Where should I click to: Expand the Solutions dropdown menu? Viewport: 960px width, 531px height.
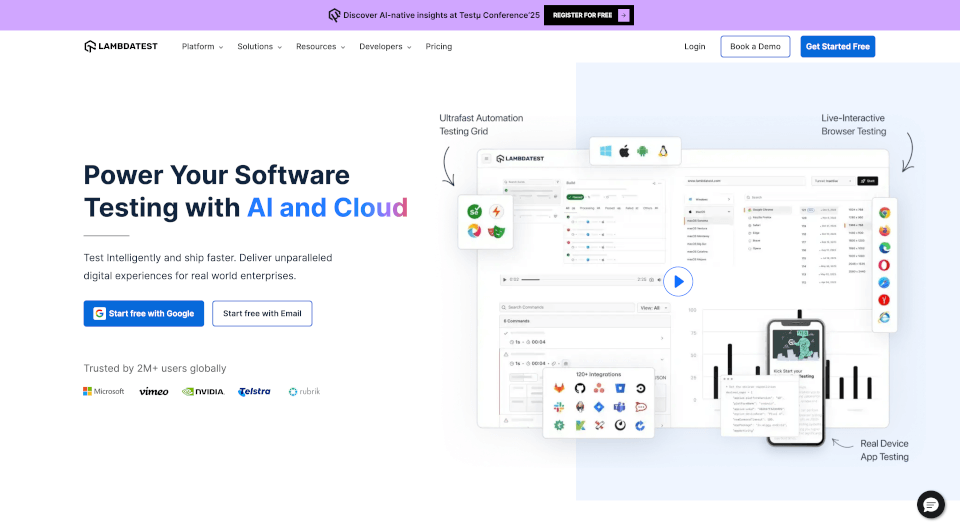(259, 47)
